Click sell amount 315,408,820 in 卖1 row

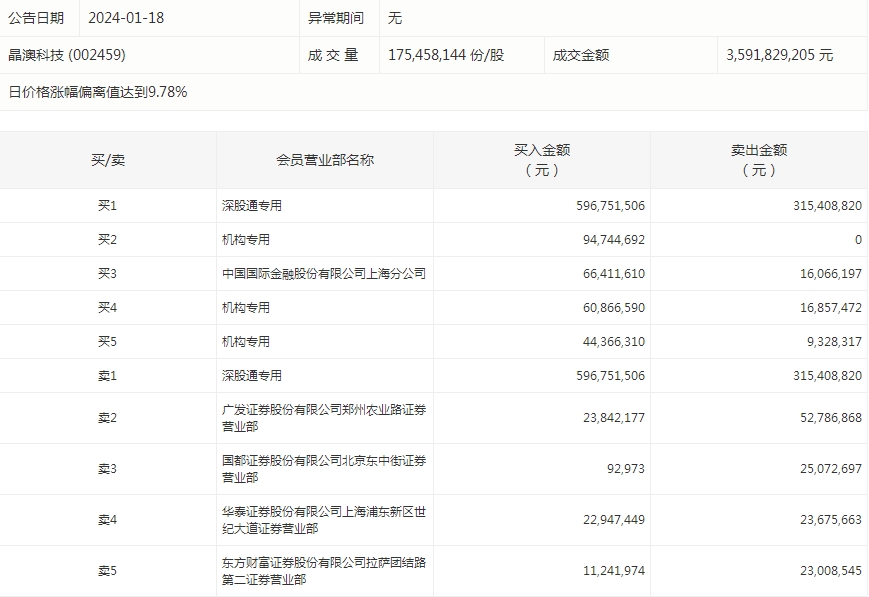[x=827, y=376]
